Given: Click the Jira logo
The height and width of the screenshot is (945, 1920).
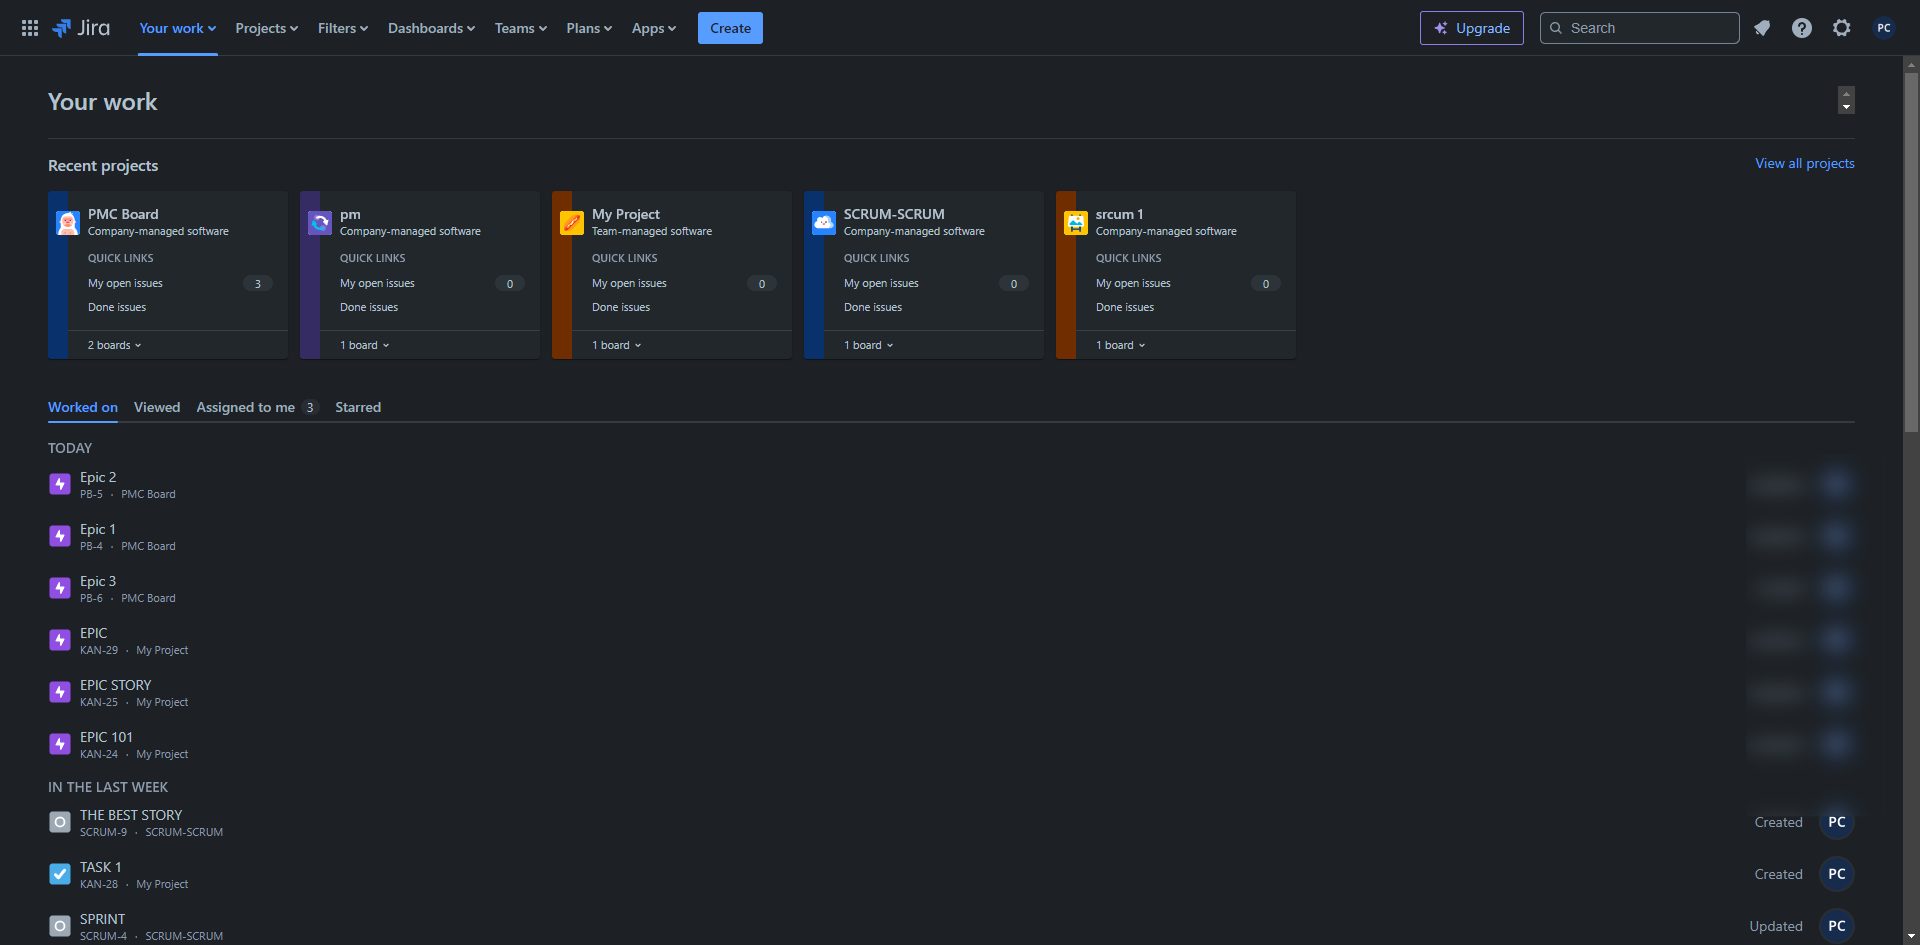Looking at the screenshot, I should (81, 28).
